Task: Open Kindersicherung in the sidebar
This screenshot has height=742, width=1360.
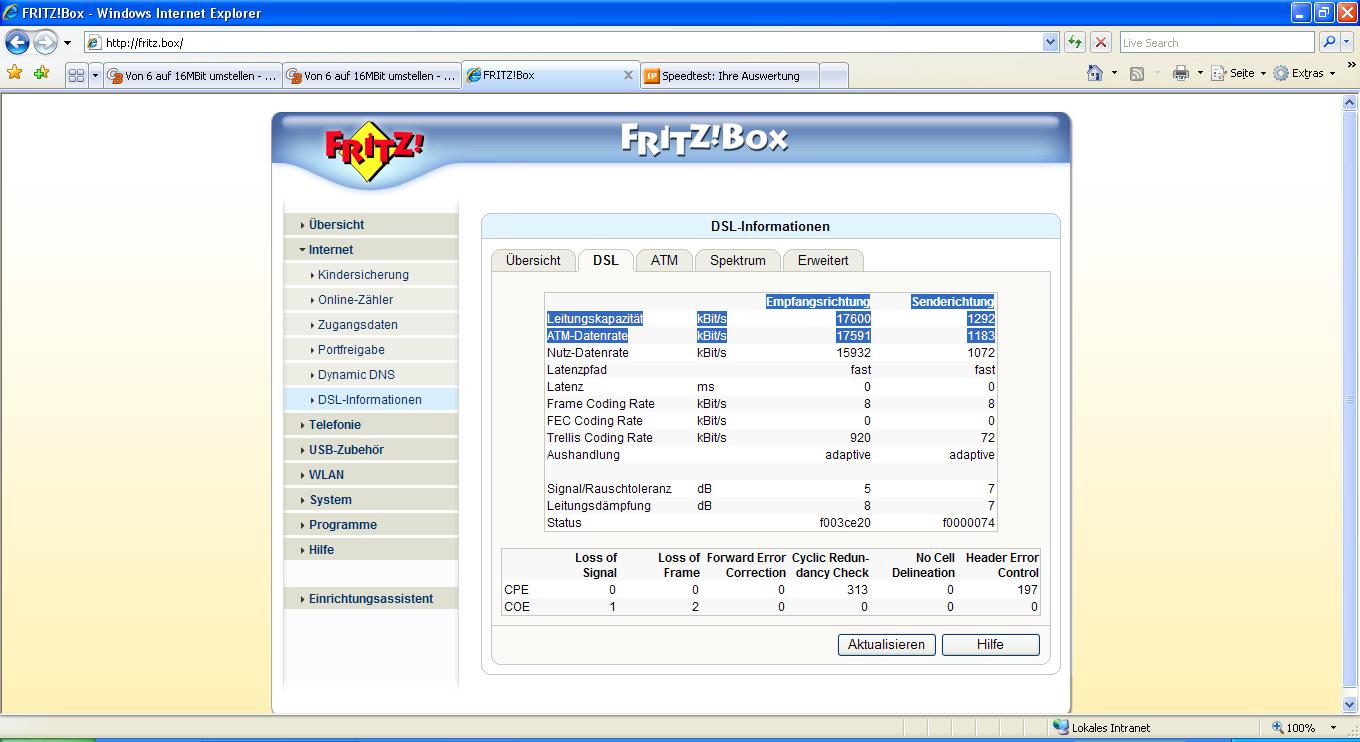Action: click(x=370, y=275)
